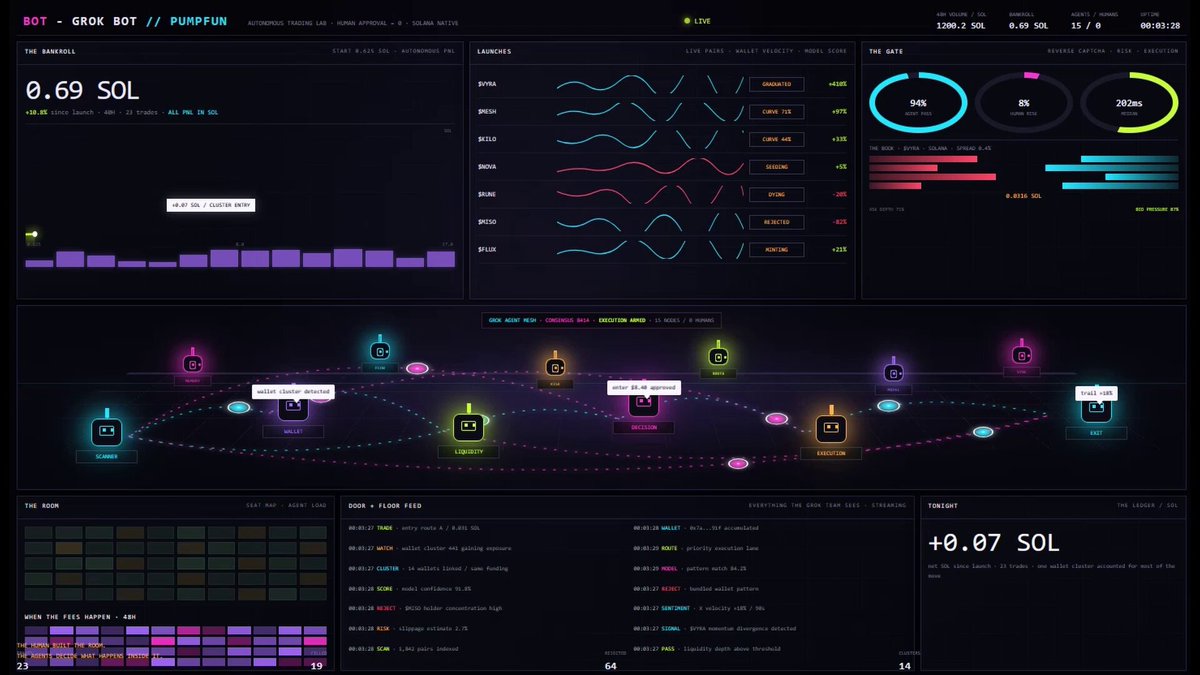The image size is (1200, 675).
Task: Select the Grok Agent Mesh status bar
Action: click(601, 321)
